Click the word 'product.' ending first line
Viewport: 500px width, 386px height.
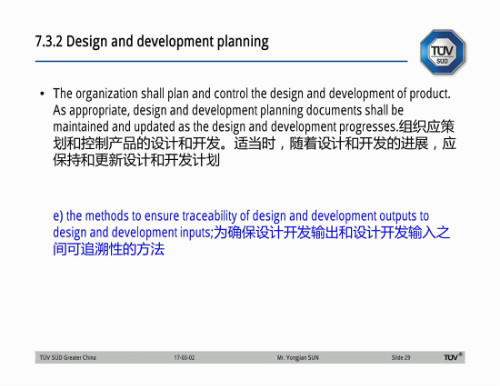pos(430,94)
